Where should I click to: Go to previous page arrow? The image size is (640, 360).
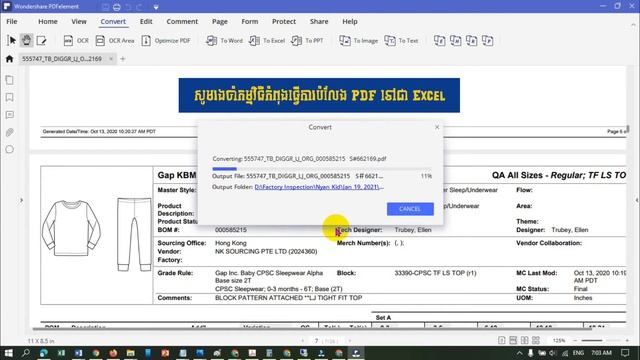302,340
